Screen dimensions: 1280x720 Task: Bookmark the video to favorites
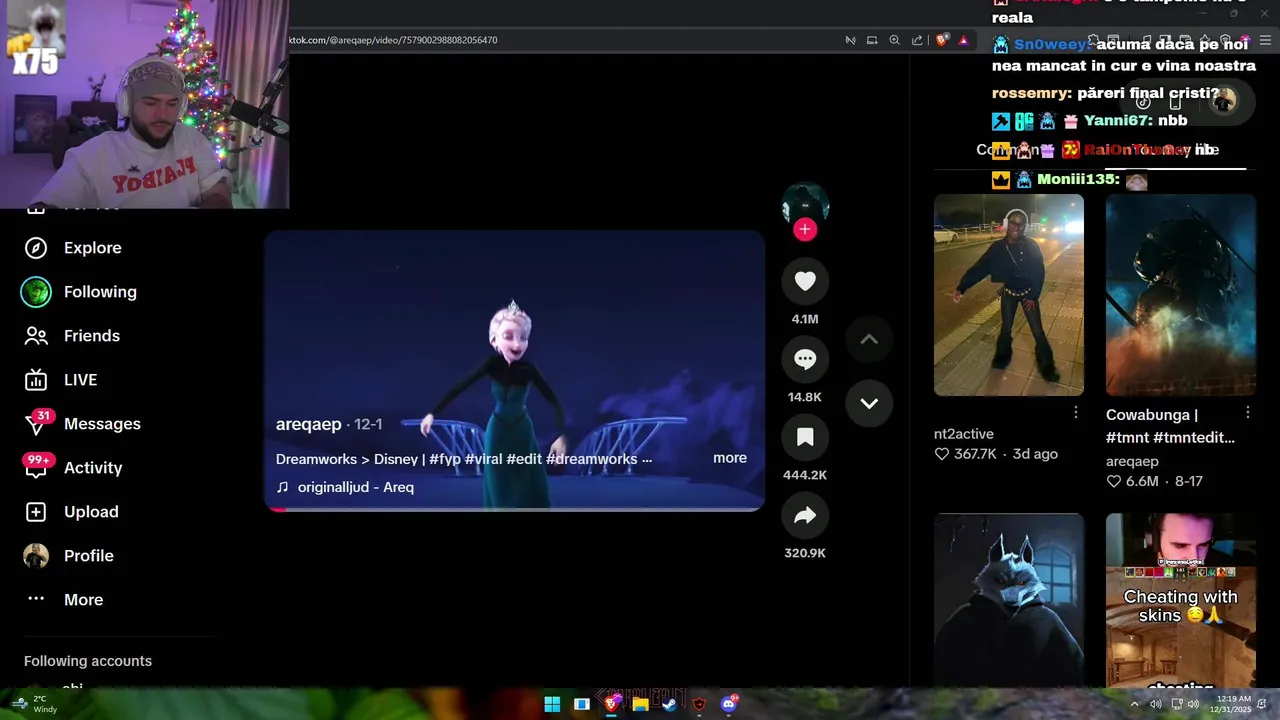point(805,438)
